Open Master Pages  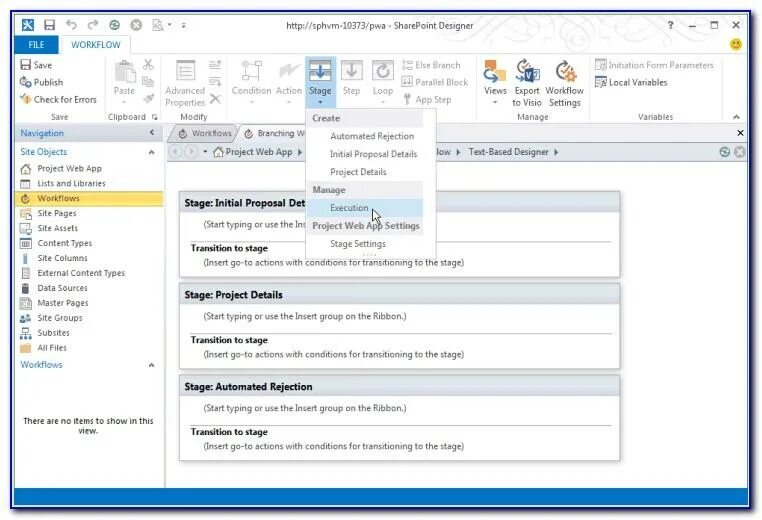pyautogui.click(x=63, y=303)
